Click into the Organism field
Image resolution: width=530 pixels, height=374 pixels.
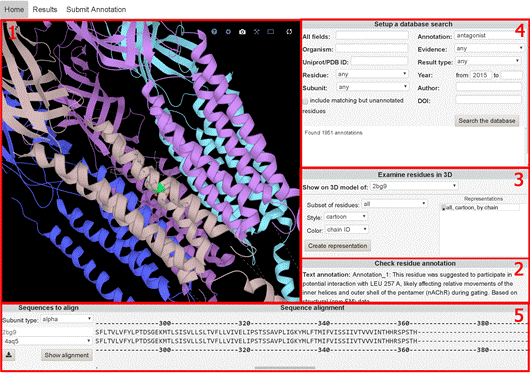coord(372,49)
